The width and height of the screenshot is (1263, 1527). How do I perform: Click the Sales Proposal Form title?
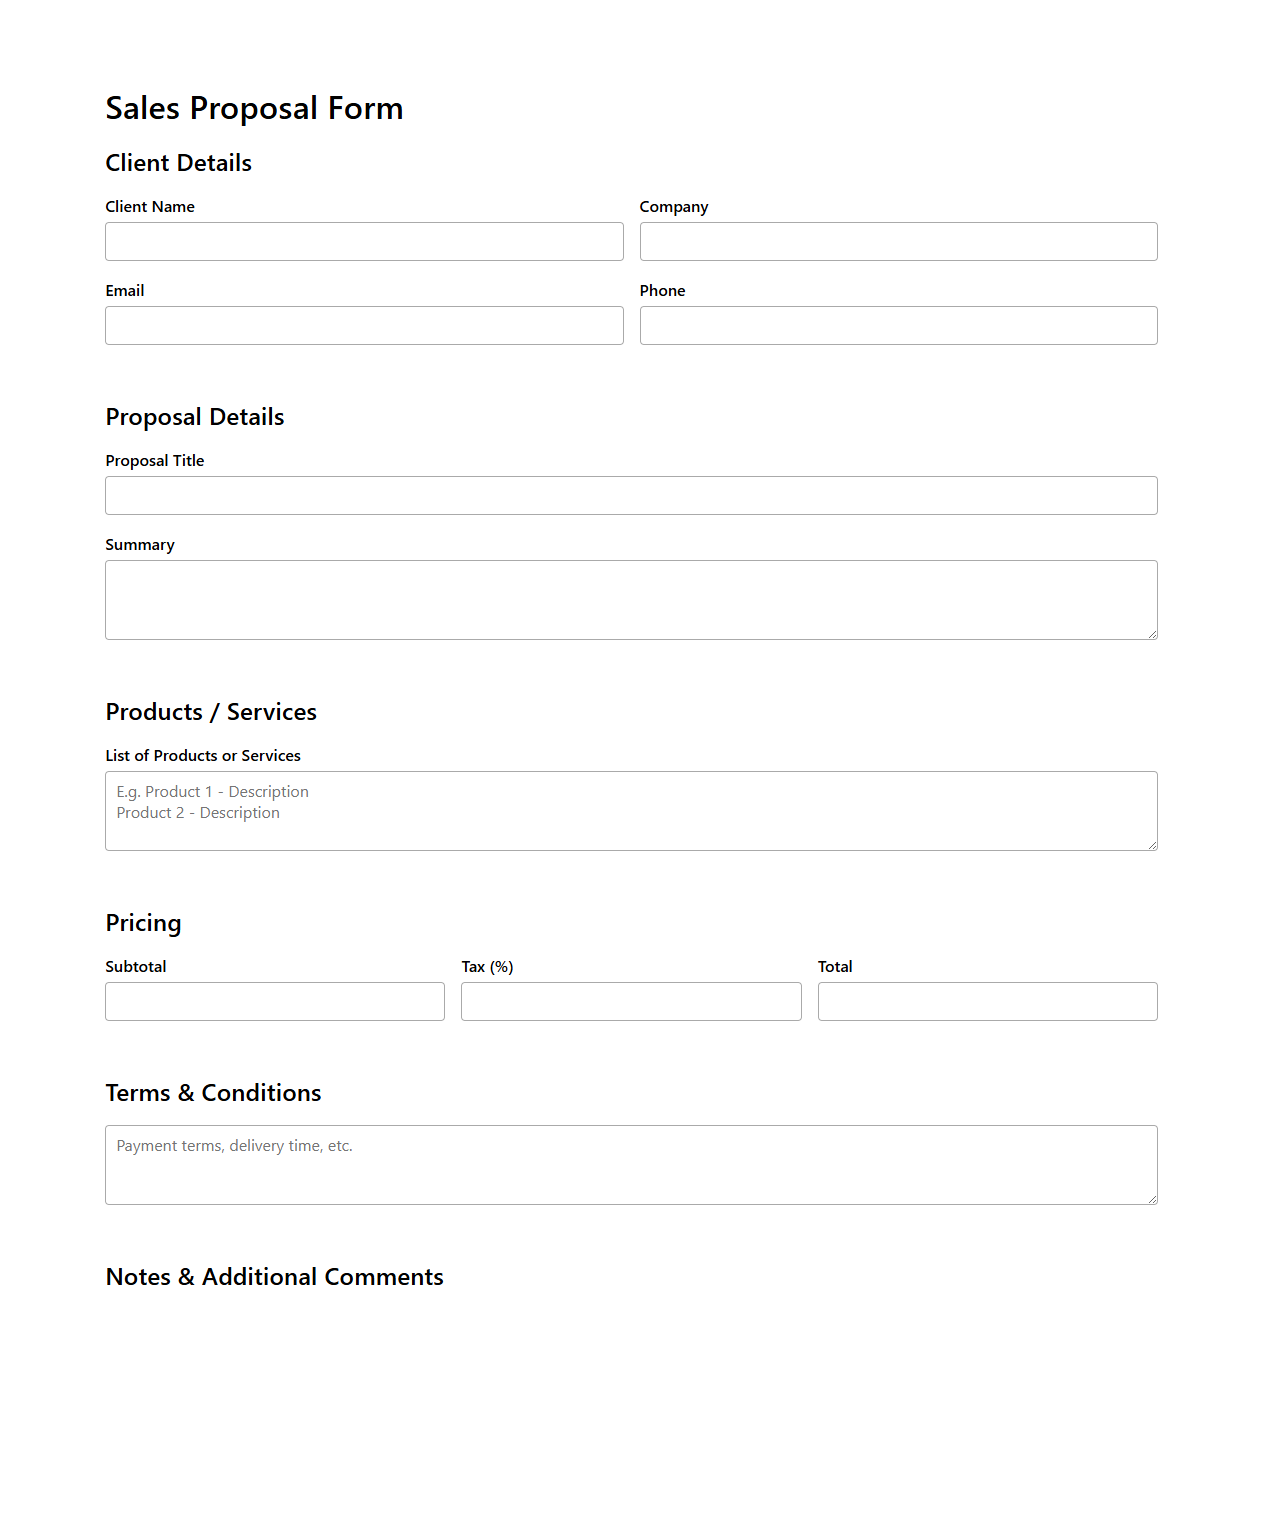click(x=255, y=108)
